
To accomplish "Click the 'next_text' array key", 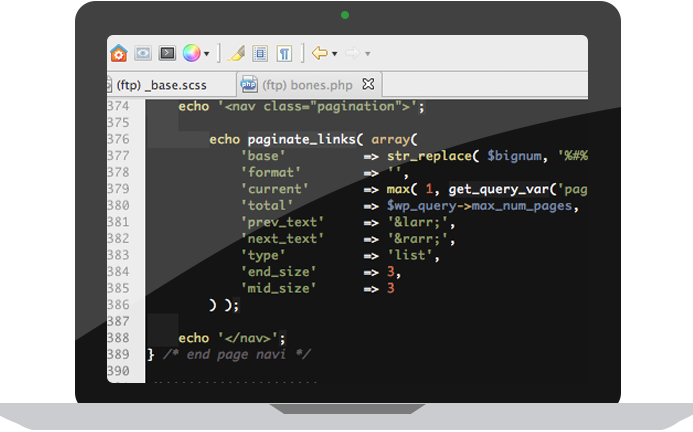I will [x=282, y=239].
